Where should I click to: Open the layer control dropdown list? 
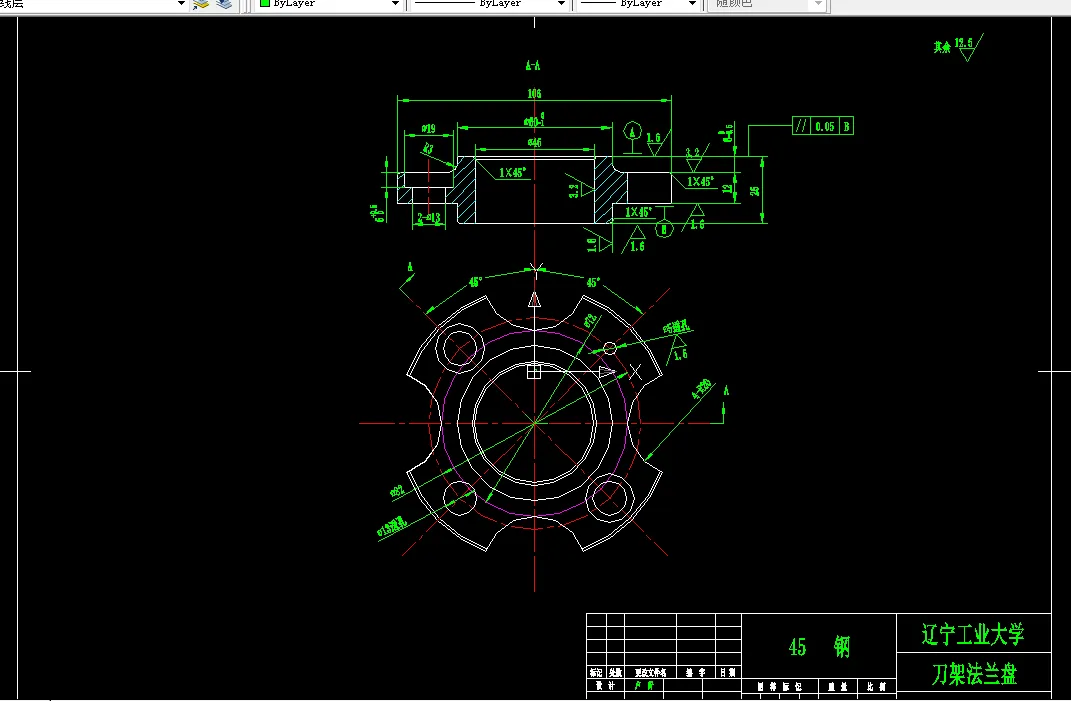pos(180,4)
